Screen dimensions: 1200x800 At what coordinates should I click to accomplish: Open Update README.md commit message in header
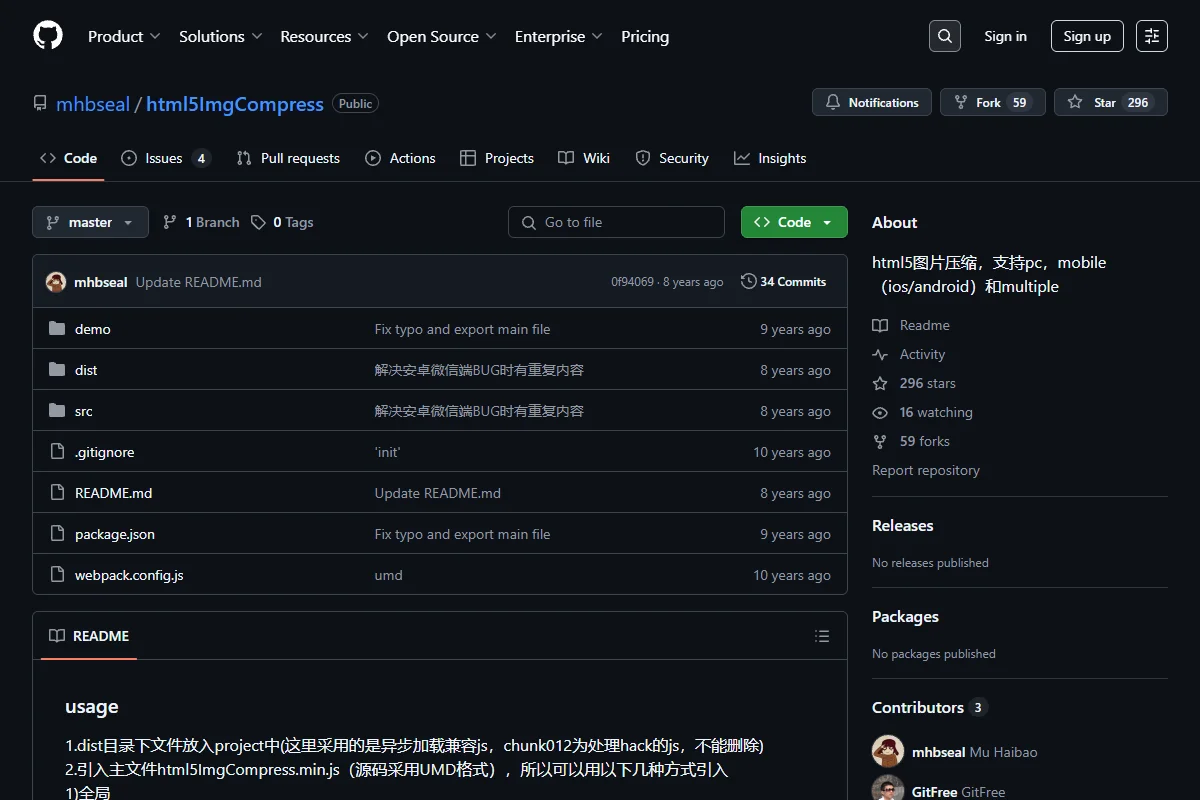(198, 282)
